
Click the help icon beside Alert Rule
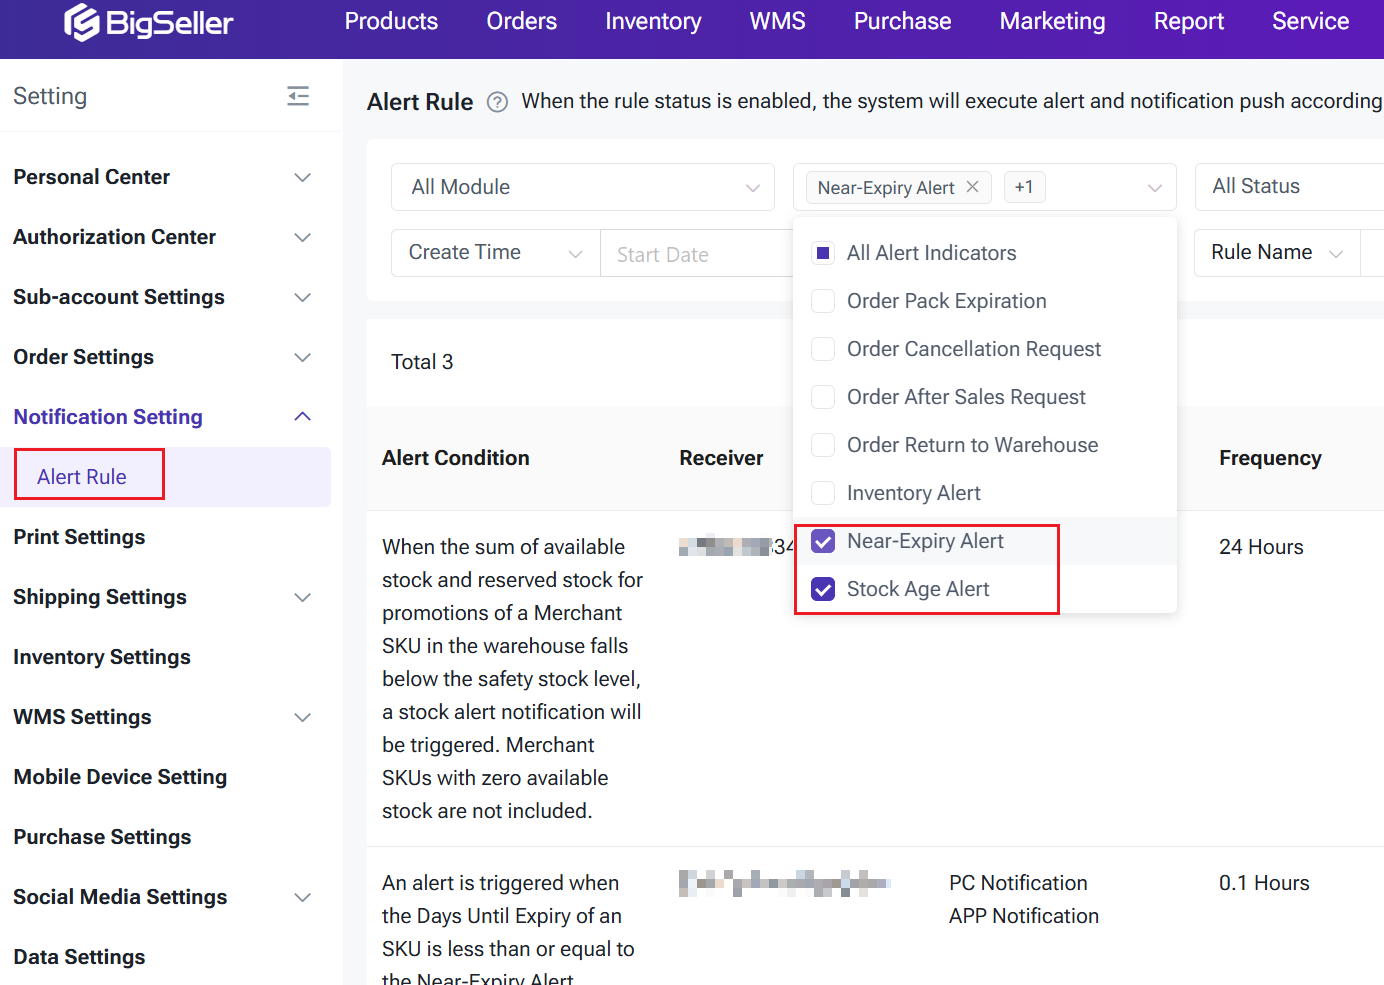[x=497, y=102]
